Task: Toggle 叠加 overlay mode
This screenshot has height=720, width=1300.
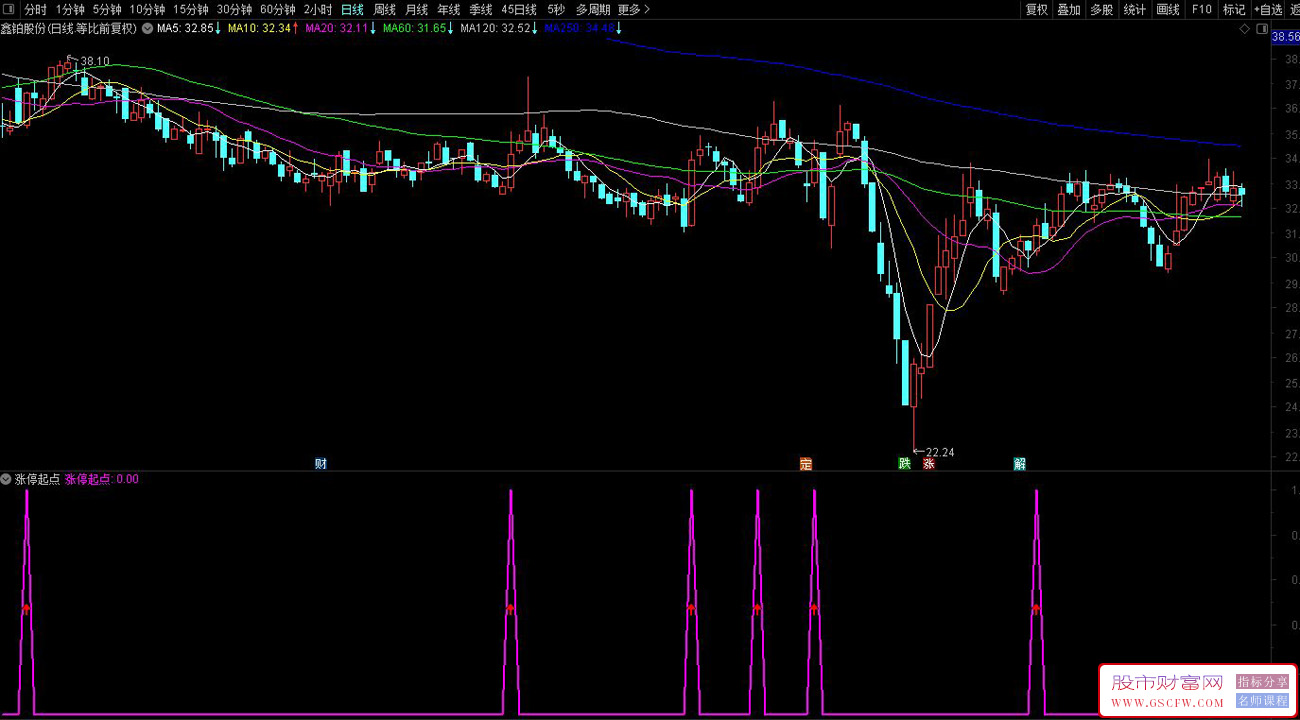Action: 1069,10
